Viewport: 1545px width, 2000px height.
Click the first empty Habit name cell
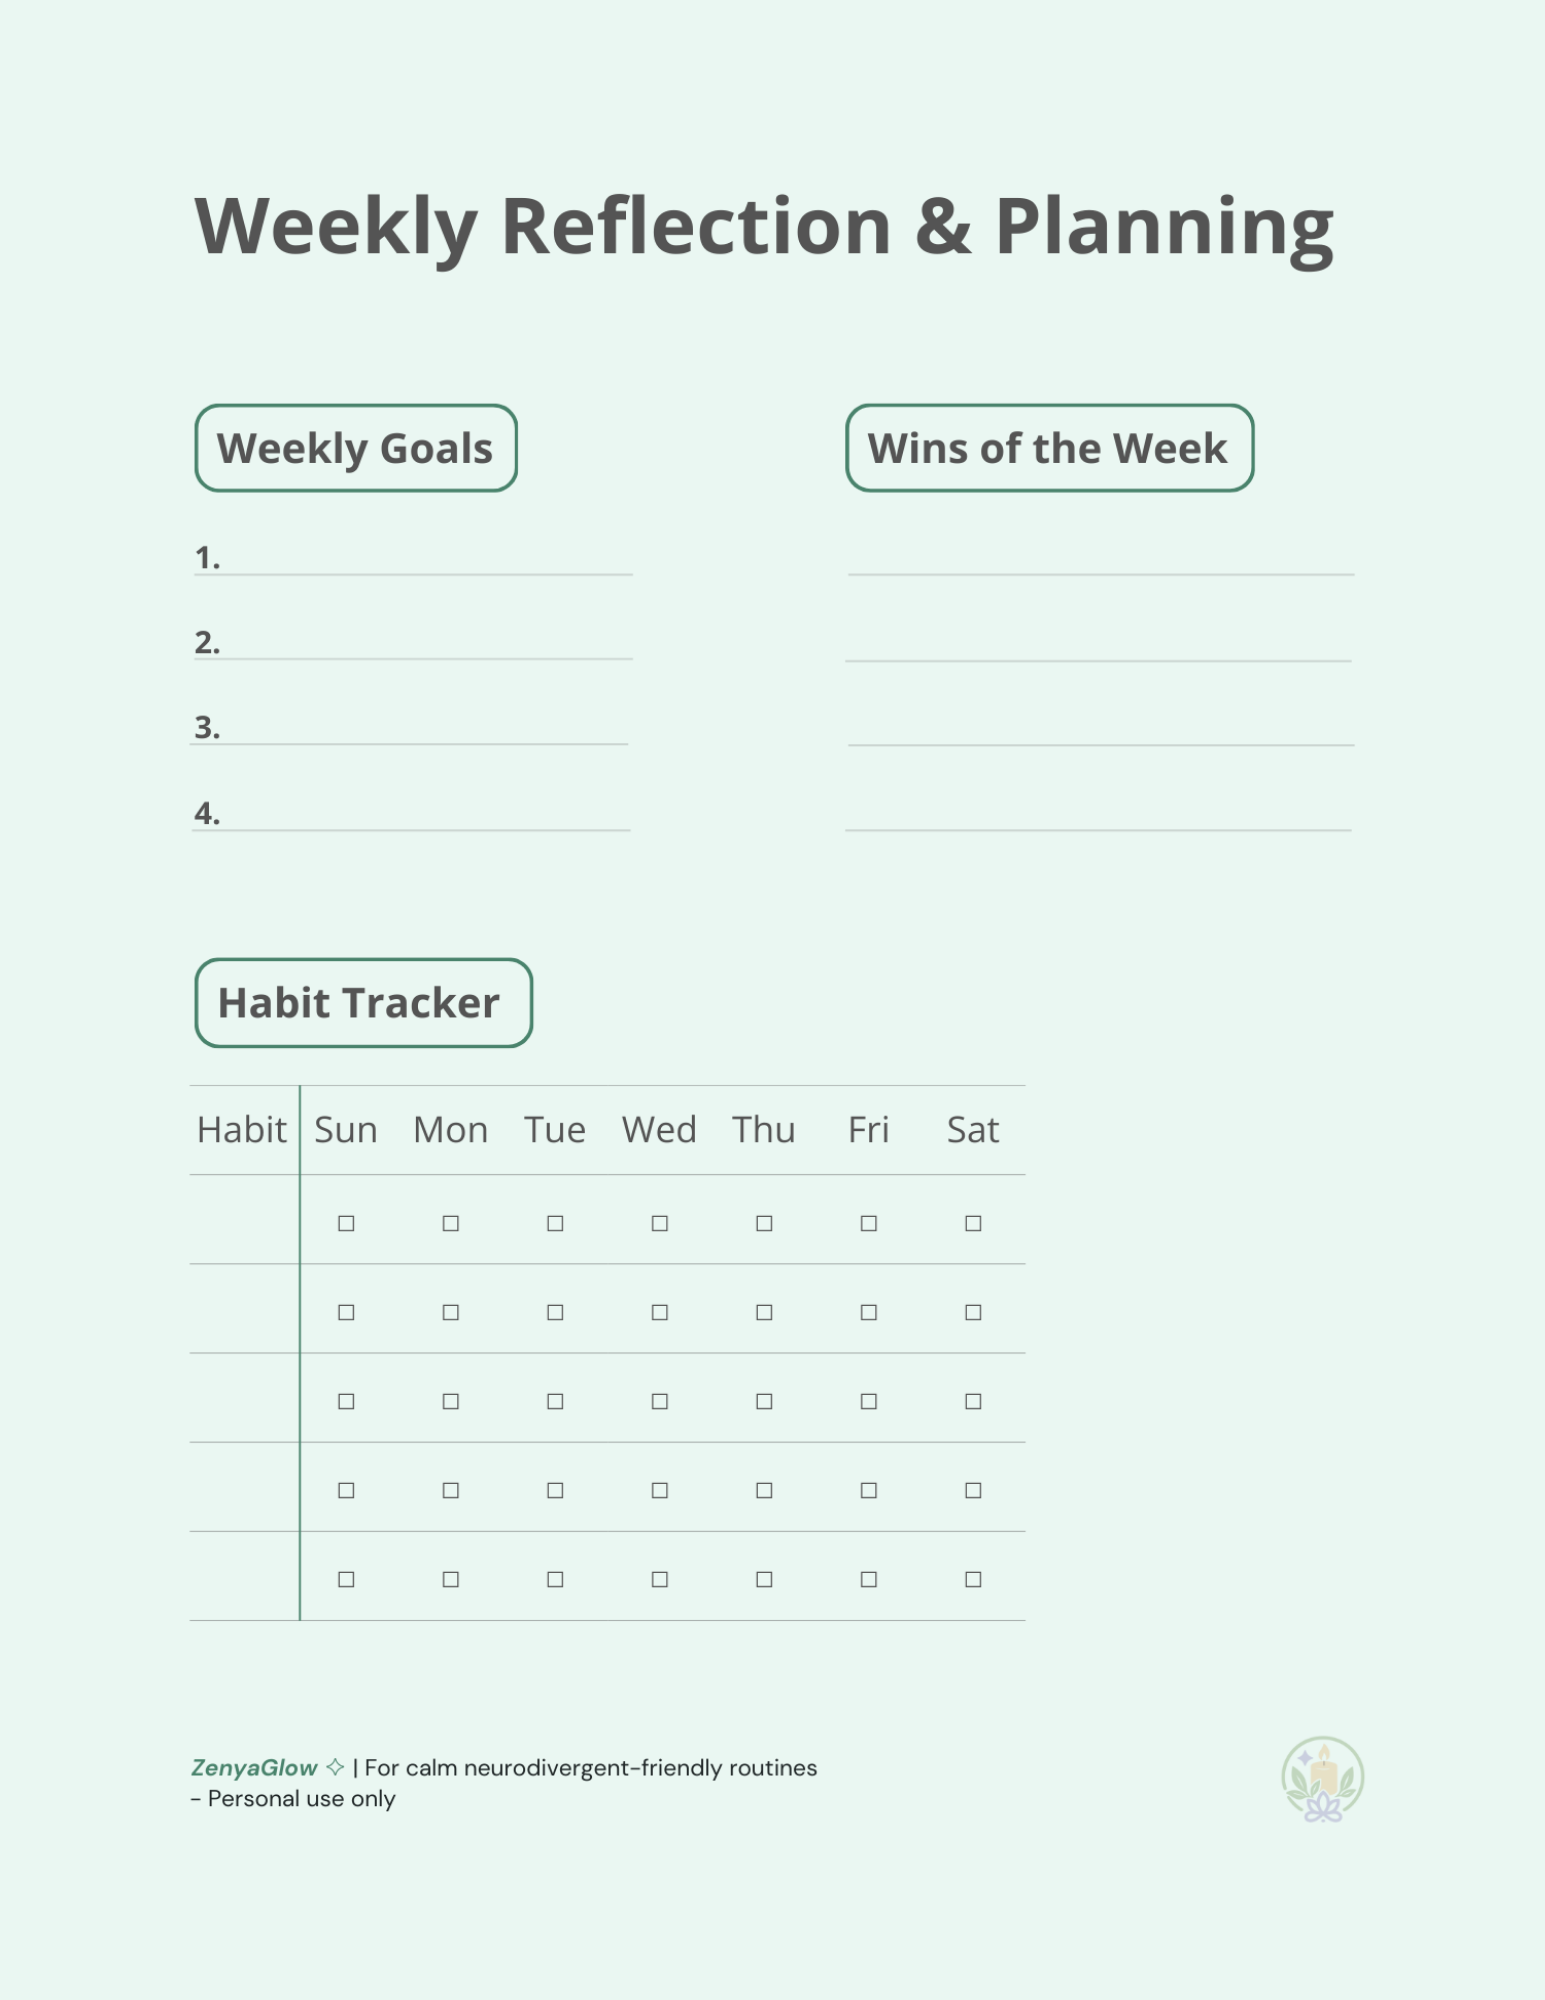pos(245,1219)
